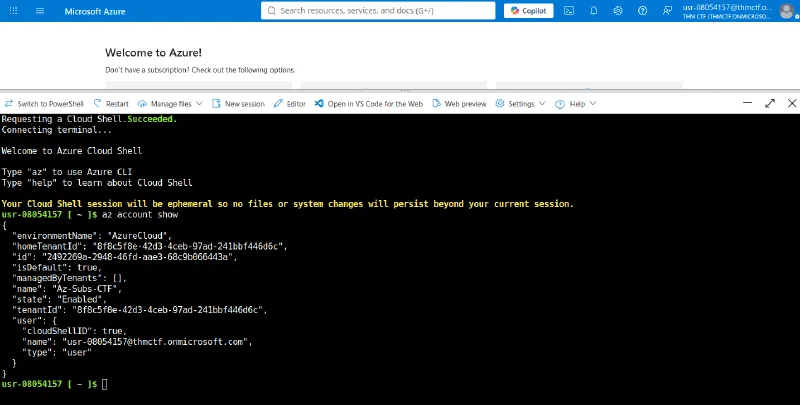Maximize the Cloud Shell pane

pyautogui.click(x=770, y=103)
